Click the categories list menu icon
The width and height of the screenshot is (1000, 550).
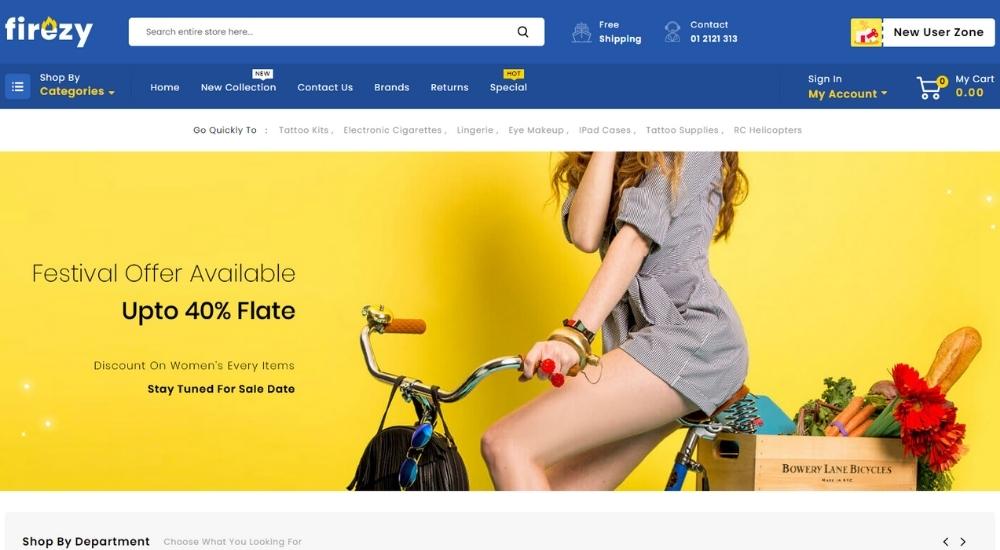(18, 86)
